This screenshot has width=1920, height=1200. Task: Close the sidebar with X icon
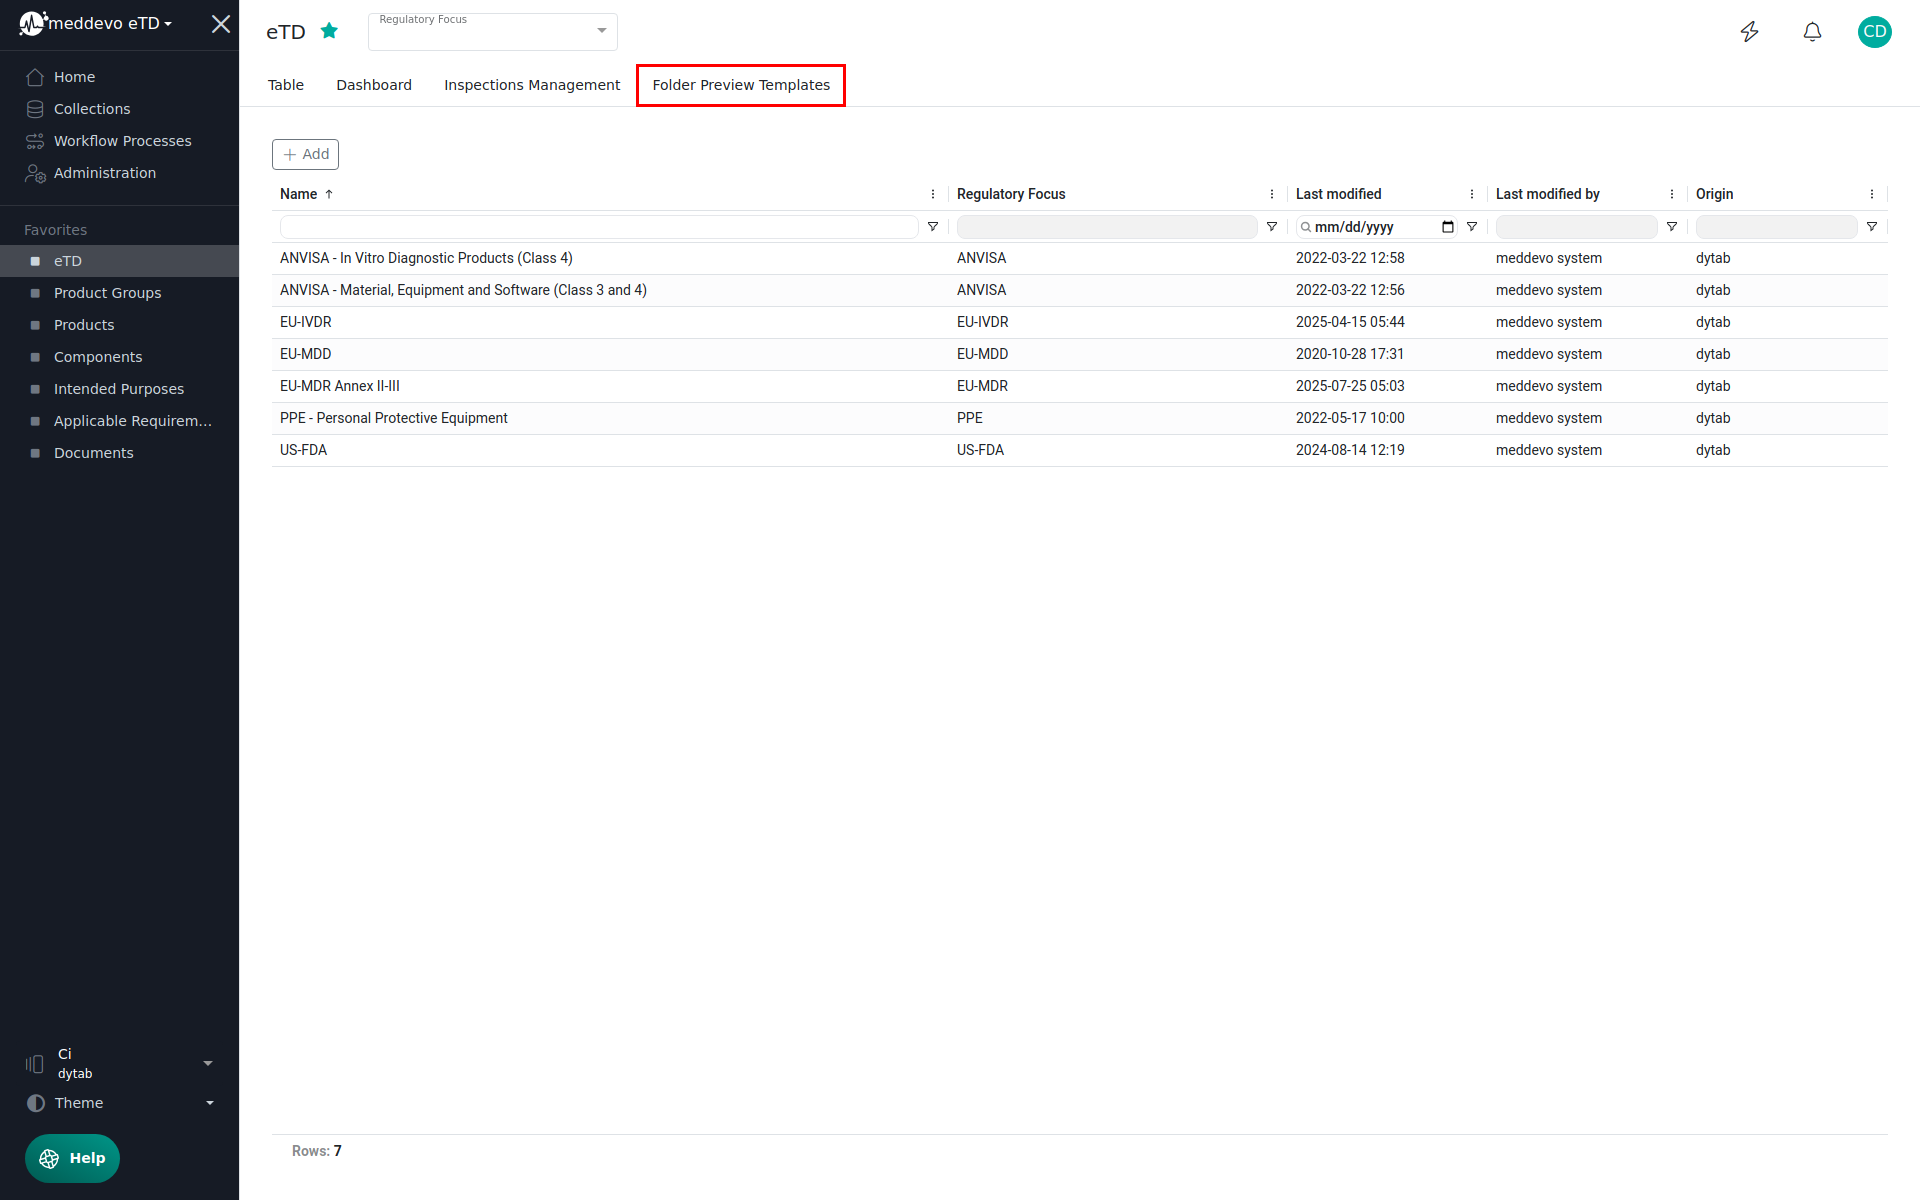click(x=221, y=24)
